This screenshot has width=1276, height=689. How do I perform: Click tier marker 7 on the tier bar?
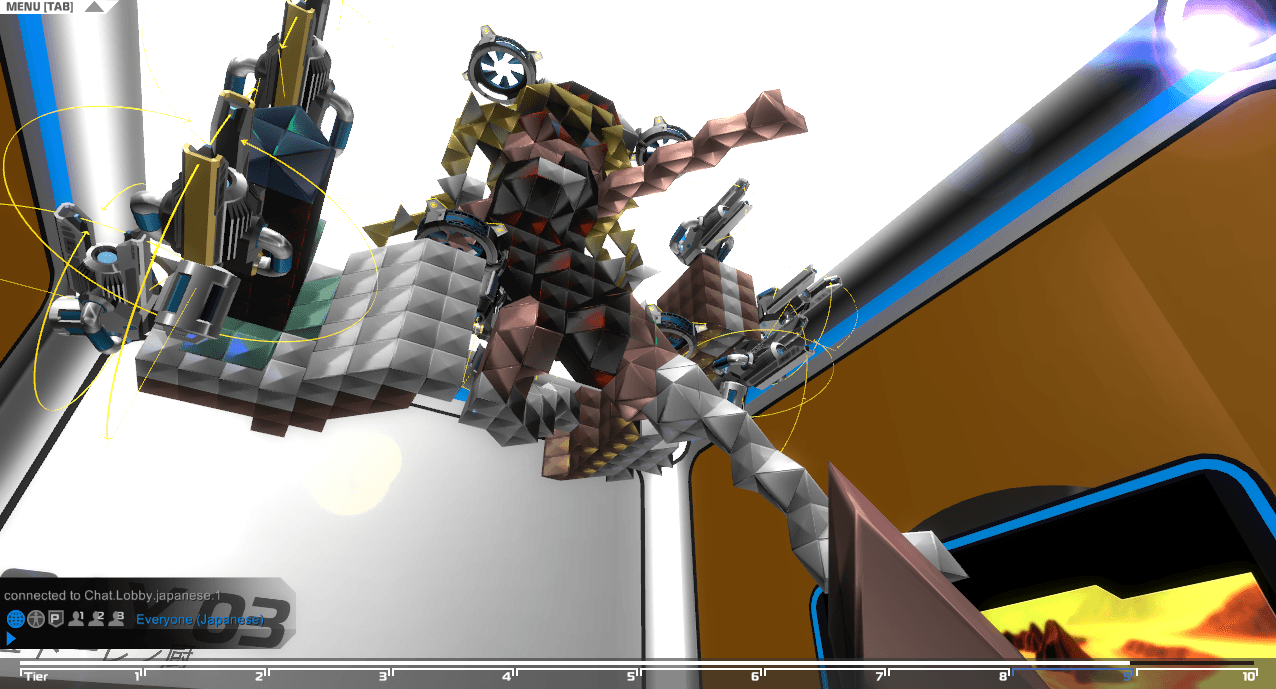[880, 677]
